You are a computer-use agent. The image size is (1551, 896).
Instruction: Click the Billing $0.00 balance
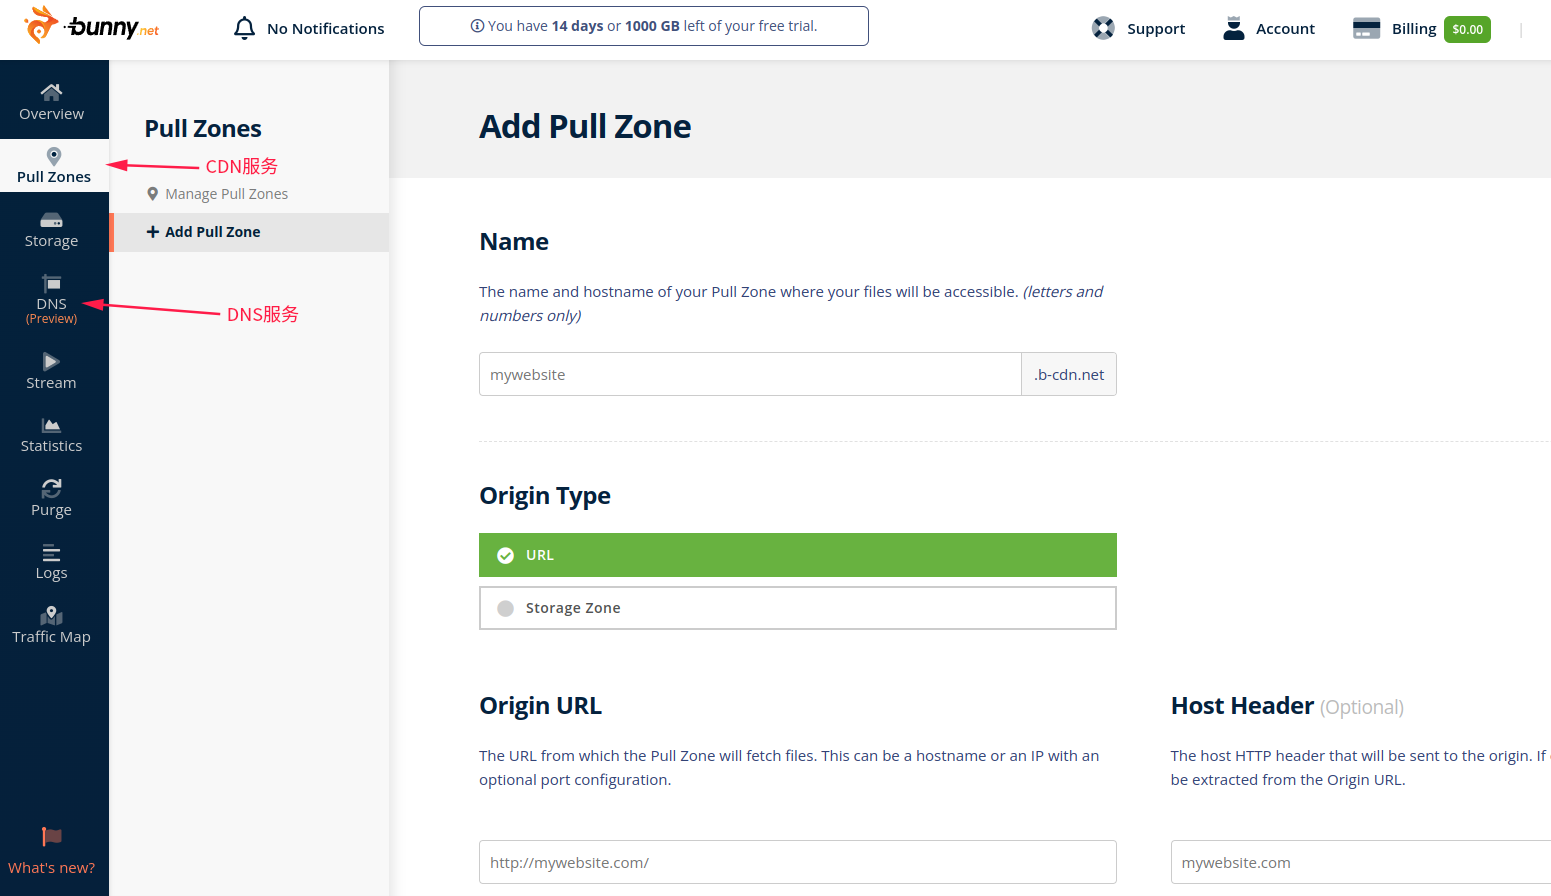1466,29
